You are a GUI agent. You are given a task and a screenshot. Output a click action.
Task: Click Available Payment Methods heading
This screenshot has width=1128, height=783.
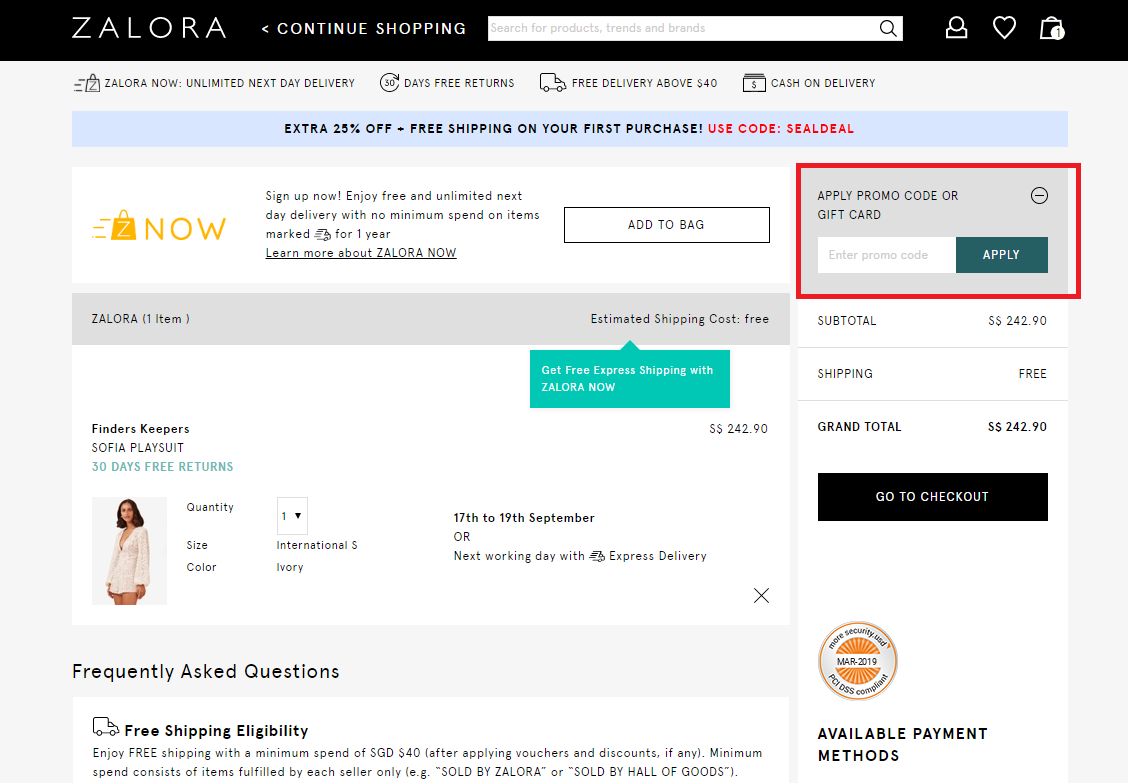pyautogui.click(x=902, y=744)
